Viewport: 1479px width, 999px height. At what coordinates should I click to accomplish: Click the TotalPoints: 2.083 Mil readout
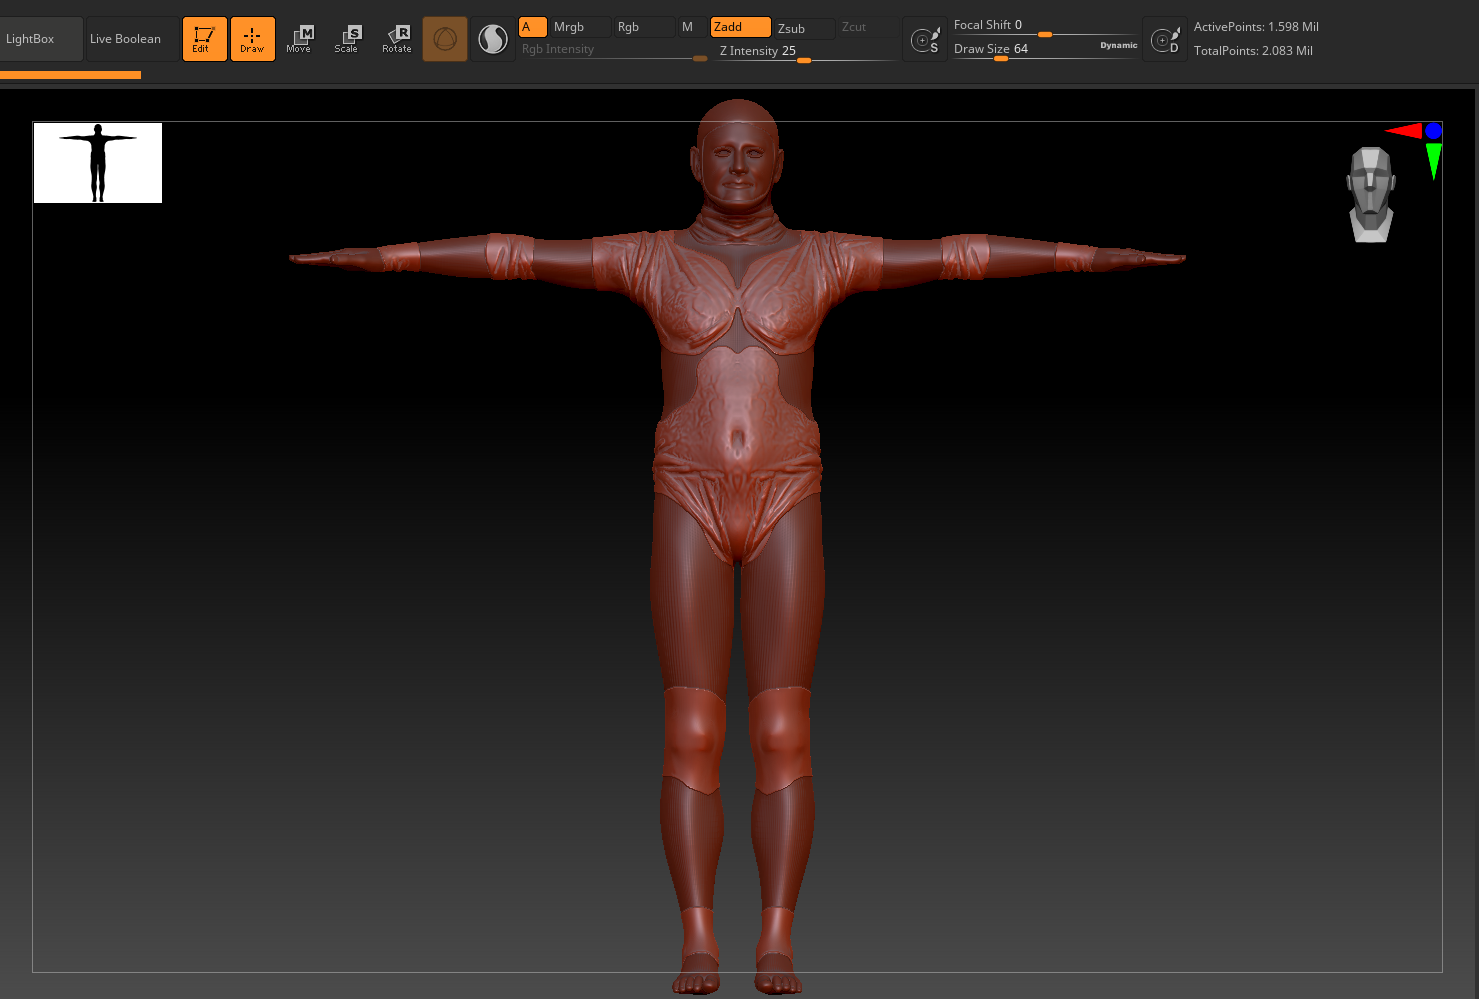pyautogui.click(x=1253, y=50)
